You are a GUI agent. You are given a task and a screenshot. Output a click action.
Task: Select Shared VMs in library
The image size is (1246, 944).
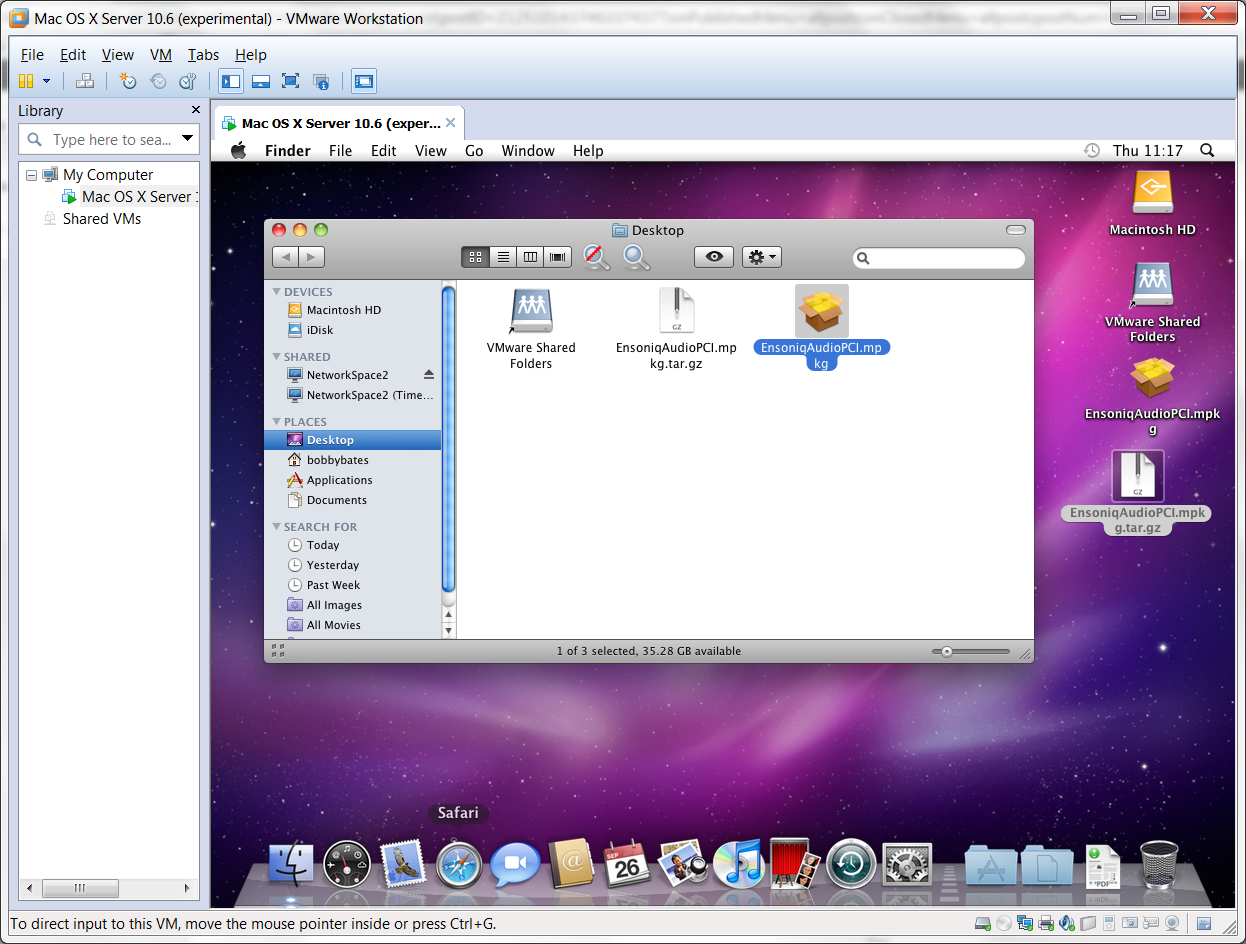pos(92,219)
